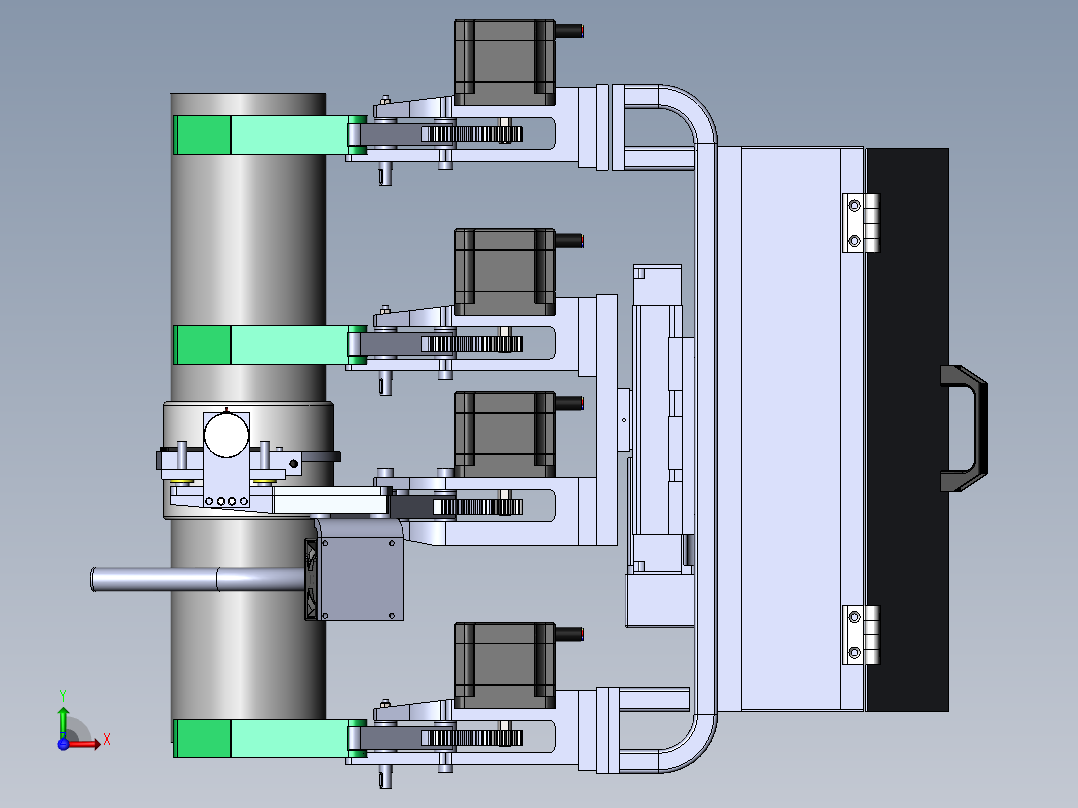Select the bottommost stepper motor
This screenshot has height=808, width=1078.
505,665
